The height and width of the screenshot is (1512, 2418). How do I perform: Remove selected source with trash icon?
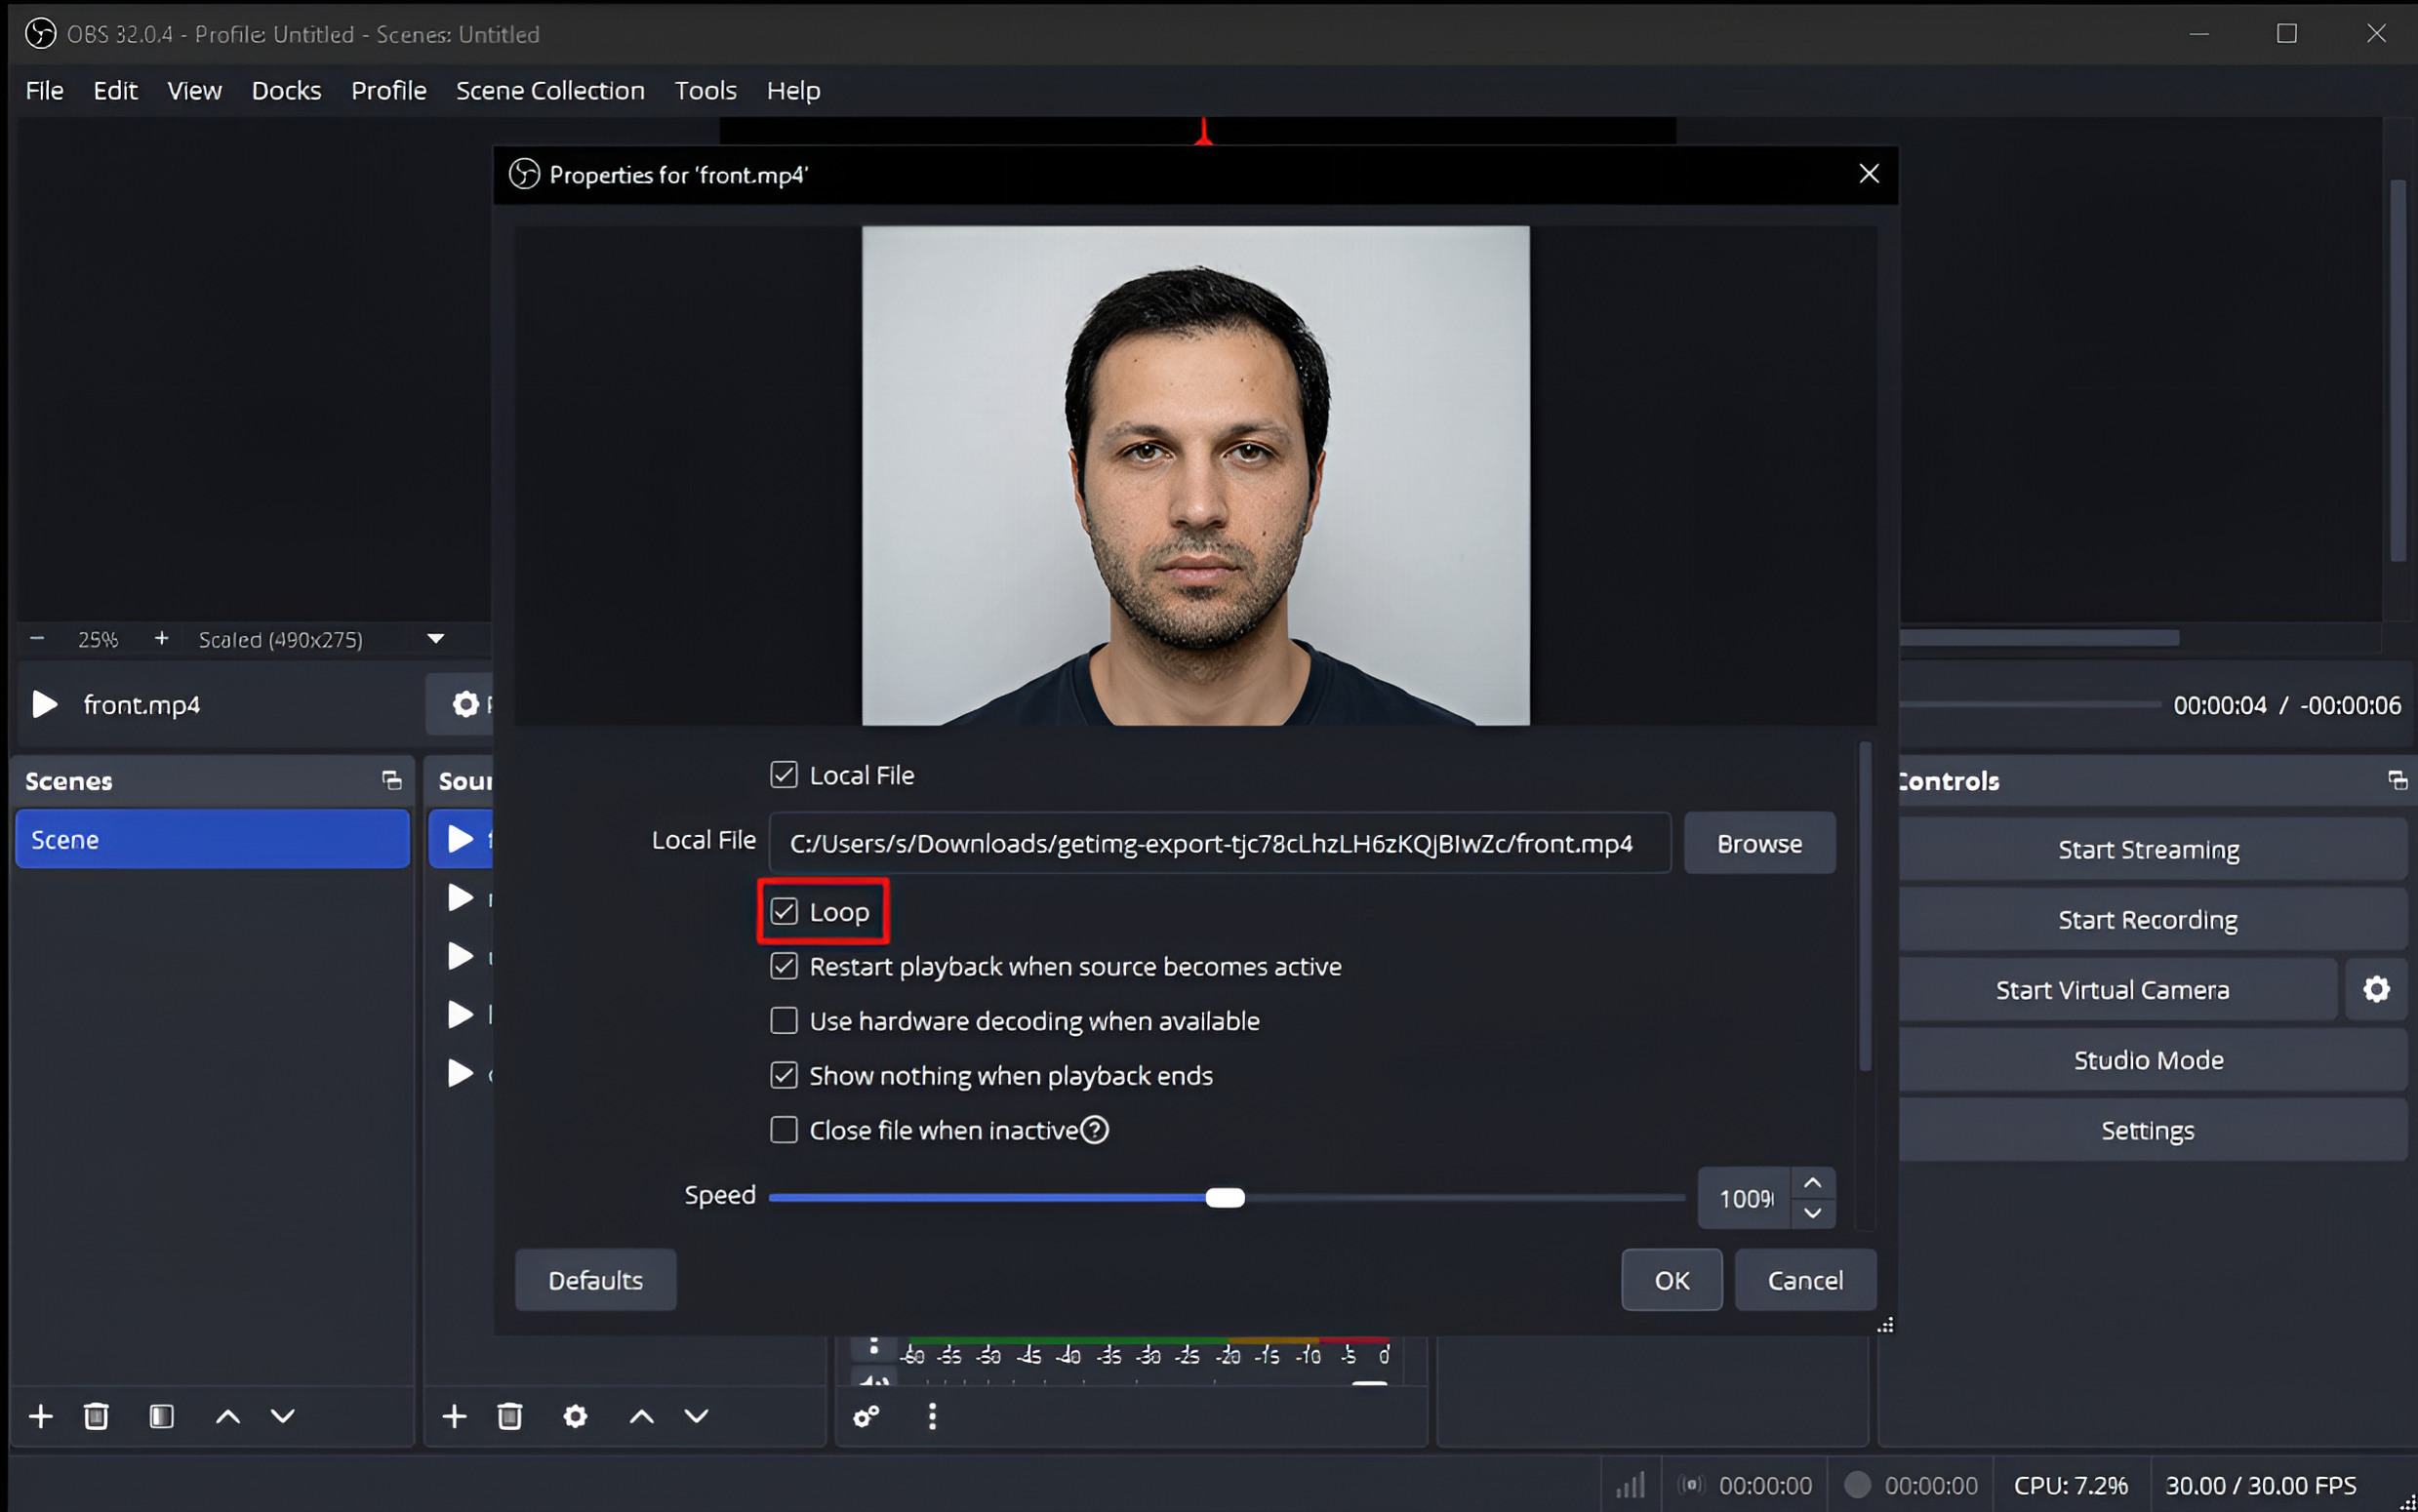(x=510, y=1416)
